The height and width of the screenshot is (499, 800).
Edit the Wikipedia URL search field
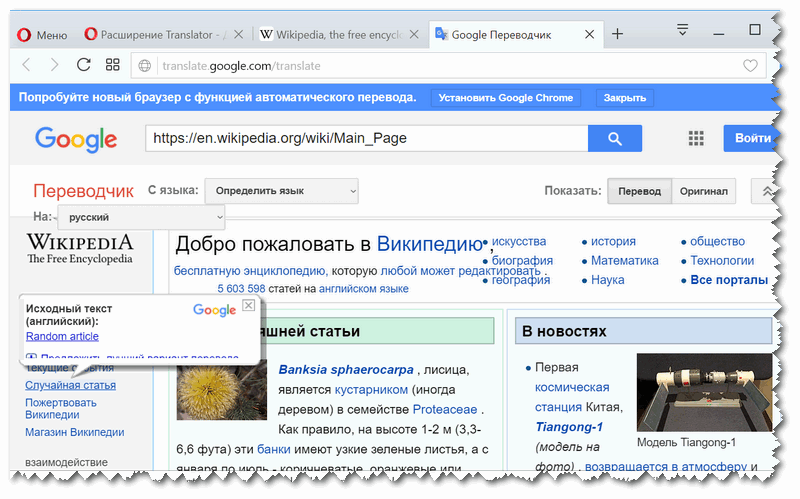click(366, 138)
